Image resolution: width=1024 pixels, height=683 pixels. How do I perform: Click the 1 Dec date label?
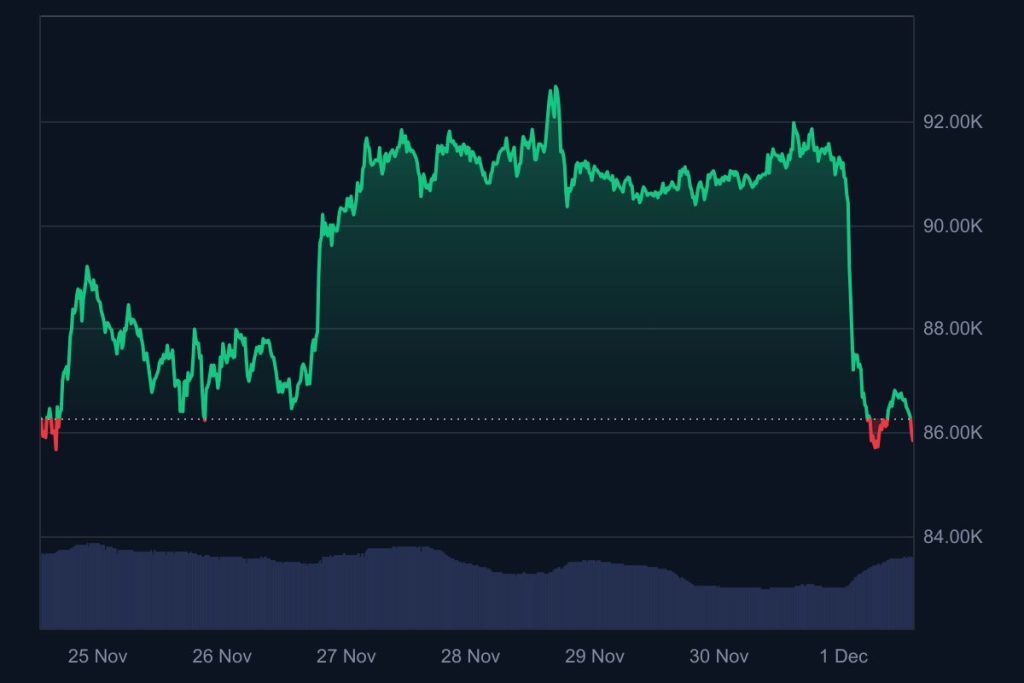(x=843, y=656)
